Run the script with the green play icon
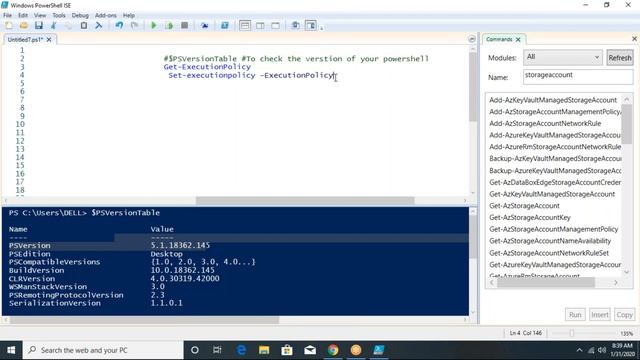This screenshot has width=640, height=360. tap(154, 26)
